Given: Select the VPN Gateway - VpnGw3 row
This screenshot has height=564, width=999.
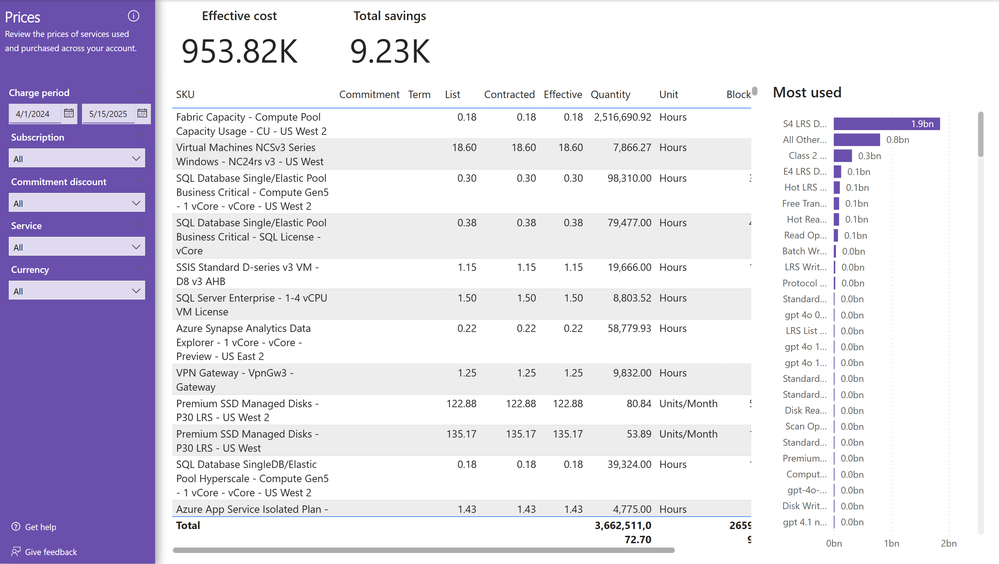Looking at the screenshot, I should tap(461, 380).
